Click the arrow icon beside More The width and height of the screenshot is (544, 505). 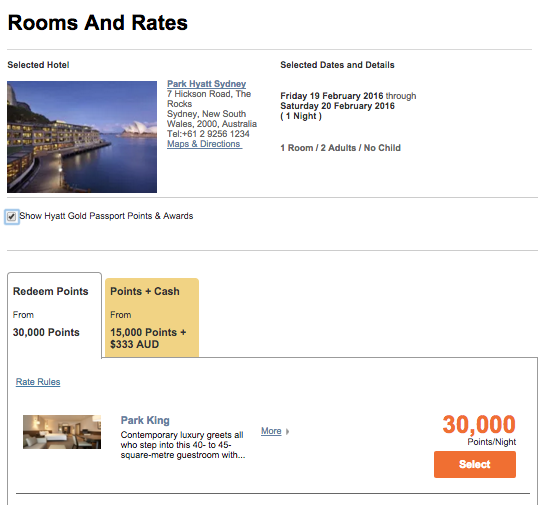[x=287, y=431]
